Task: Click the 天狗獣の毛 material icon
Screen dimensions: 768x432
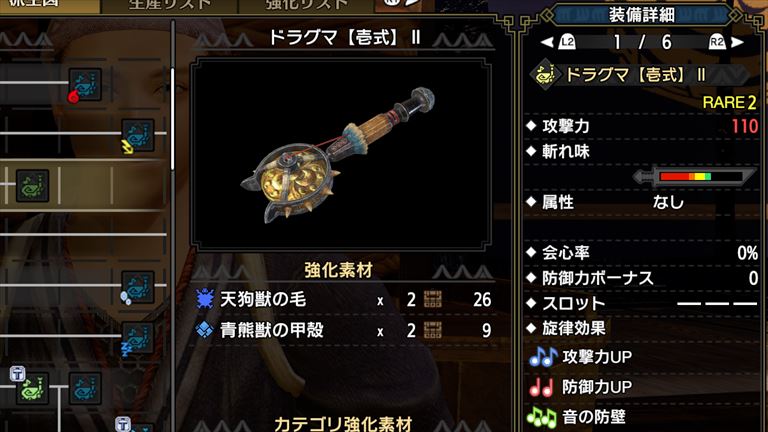Action: tap(204, 299)
